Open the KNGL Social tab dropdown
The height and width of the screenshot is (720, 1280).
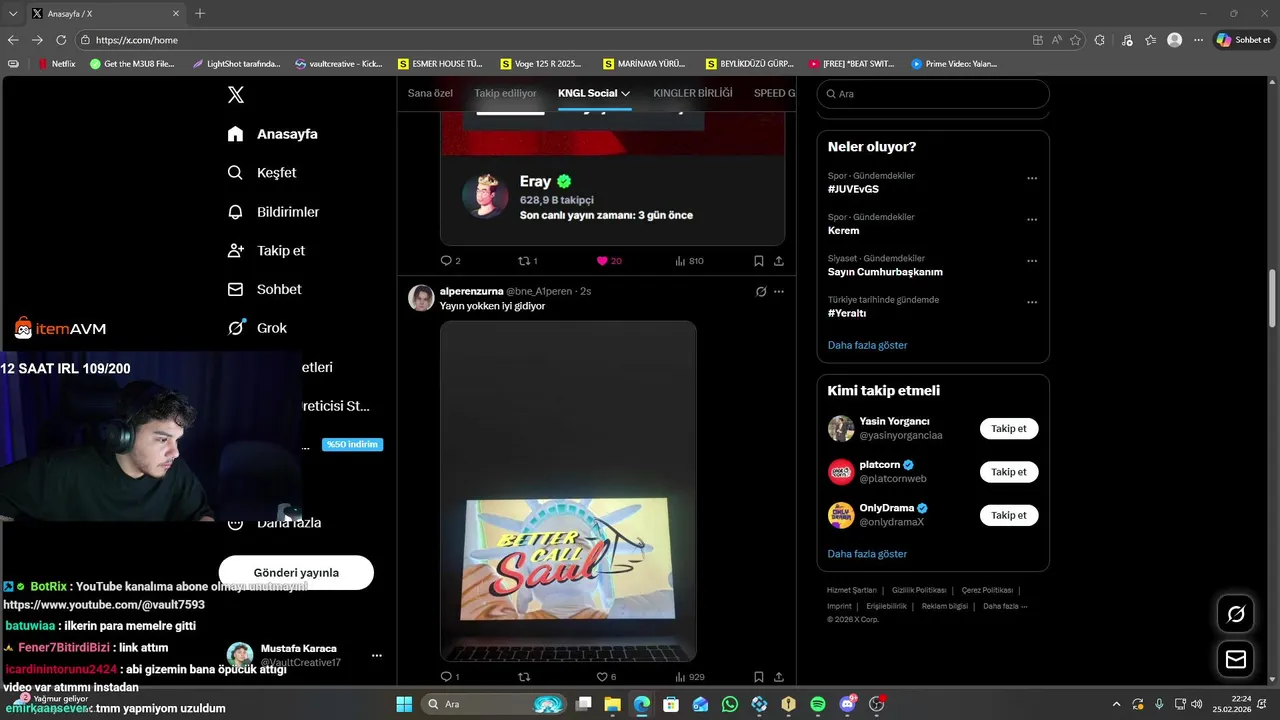pos(594,93)
